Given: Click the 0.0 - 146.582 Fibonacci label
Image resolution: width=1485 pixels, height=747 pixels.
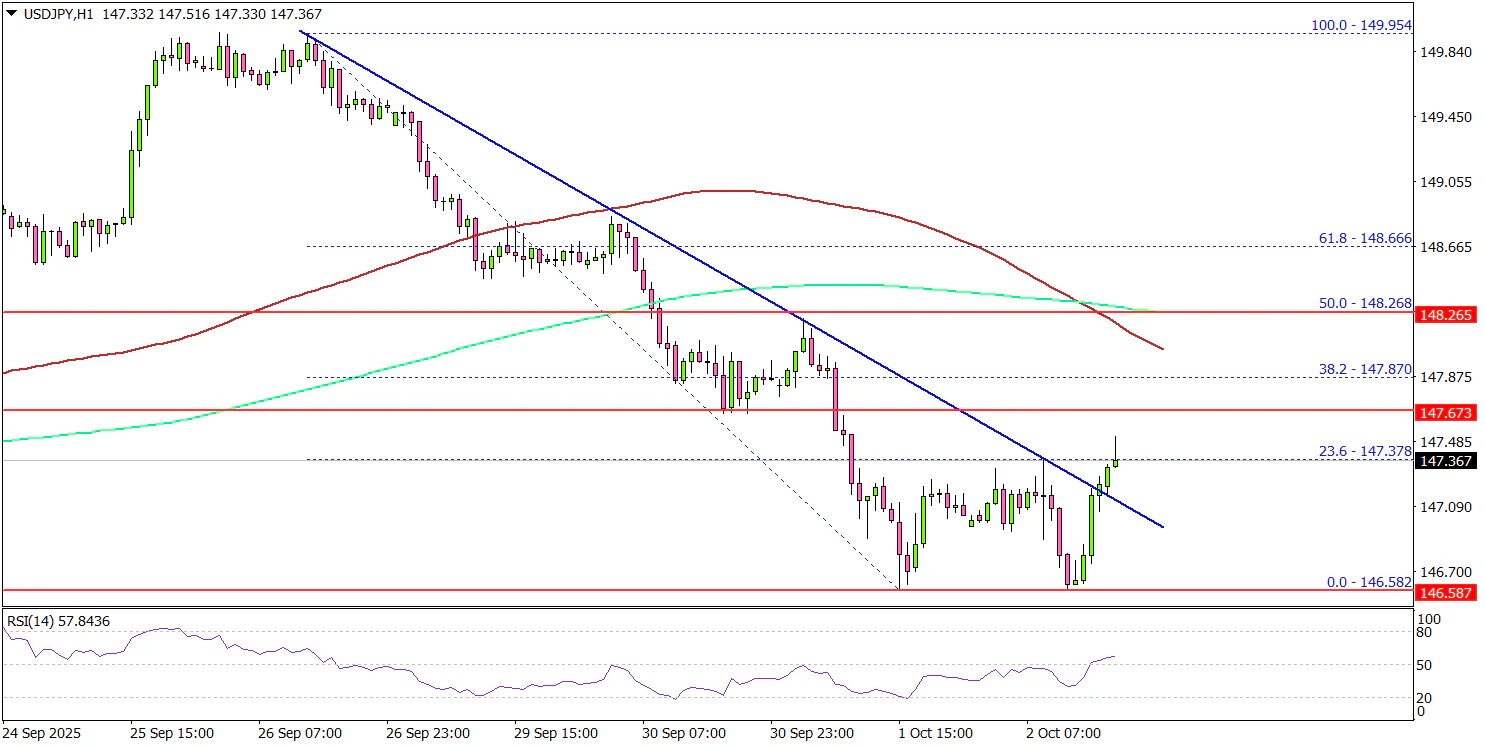Looking at the screenshot, I should click(x=1370, y=582).
